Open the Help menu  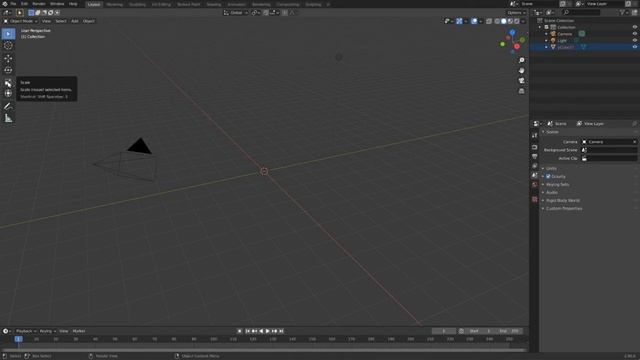[73, 4]
